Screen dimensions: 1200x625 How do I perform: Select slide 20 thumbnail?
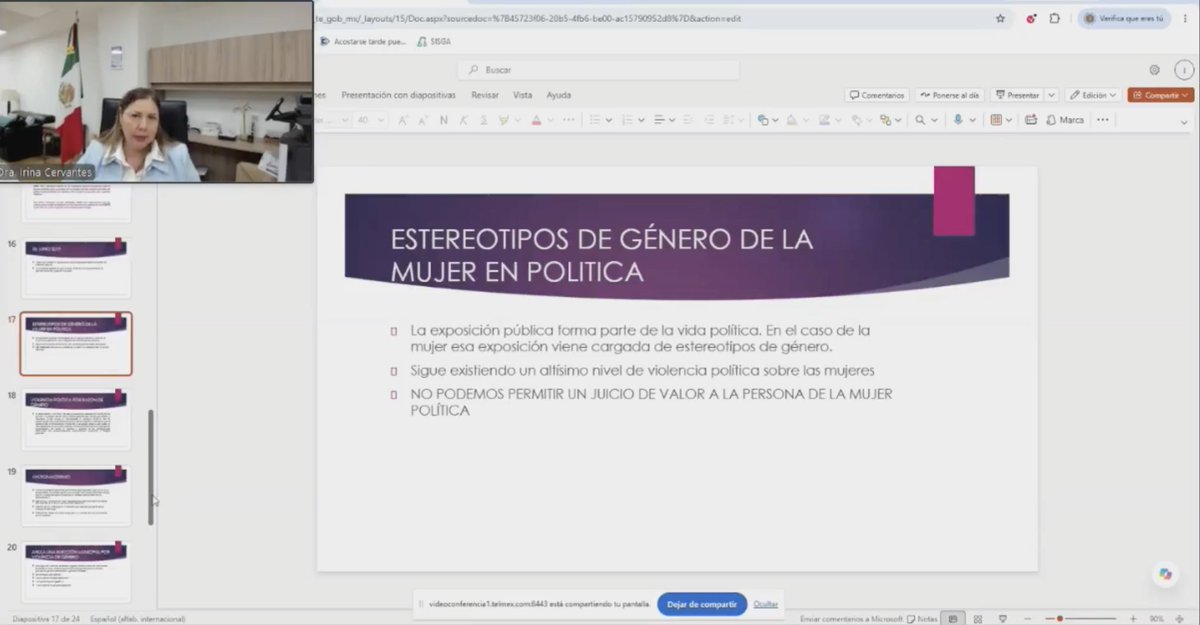coord(76,572)
